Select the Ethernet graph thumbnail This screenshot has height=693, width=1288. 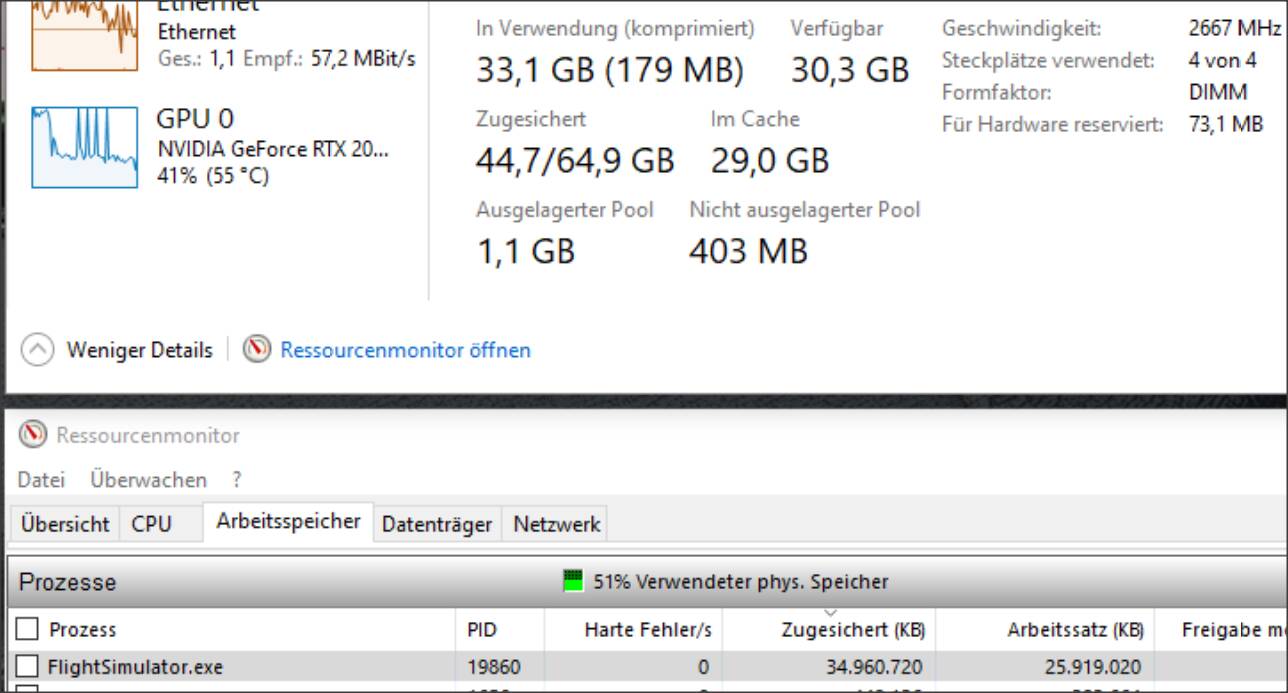pos(85,36)
